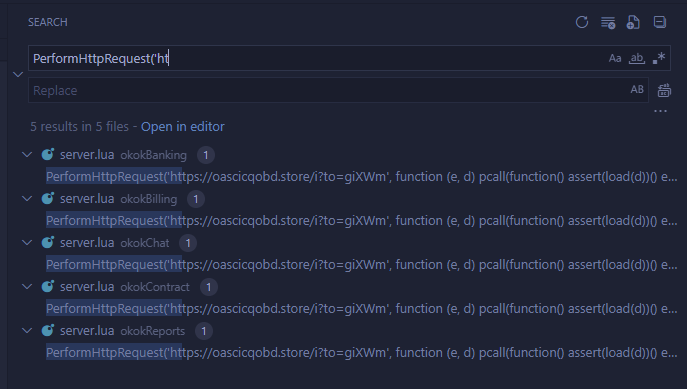The height and width of the screenshot is (389, 687).
Task: Collapse all search results
Action: pos(659,22)
